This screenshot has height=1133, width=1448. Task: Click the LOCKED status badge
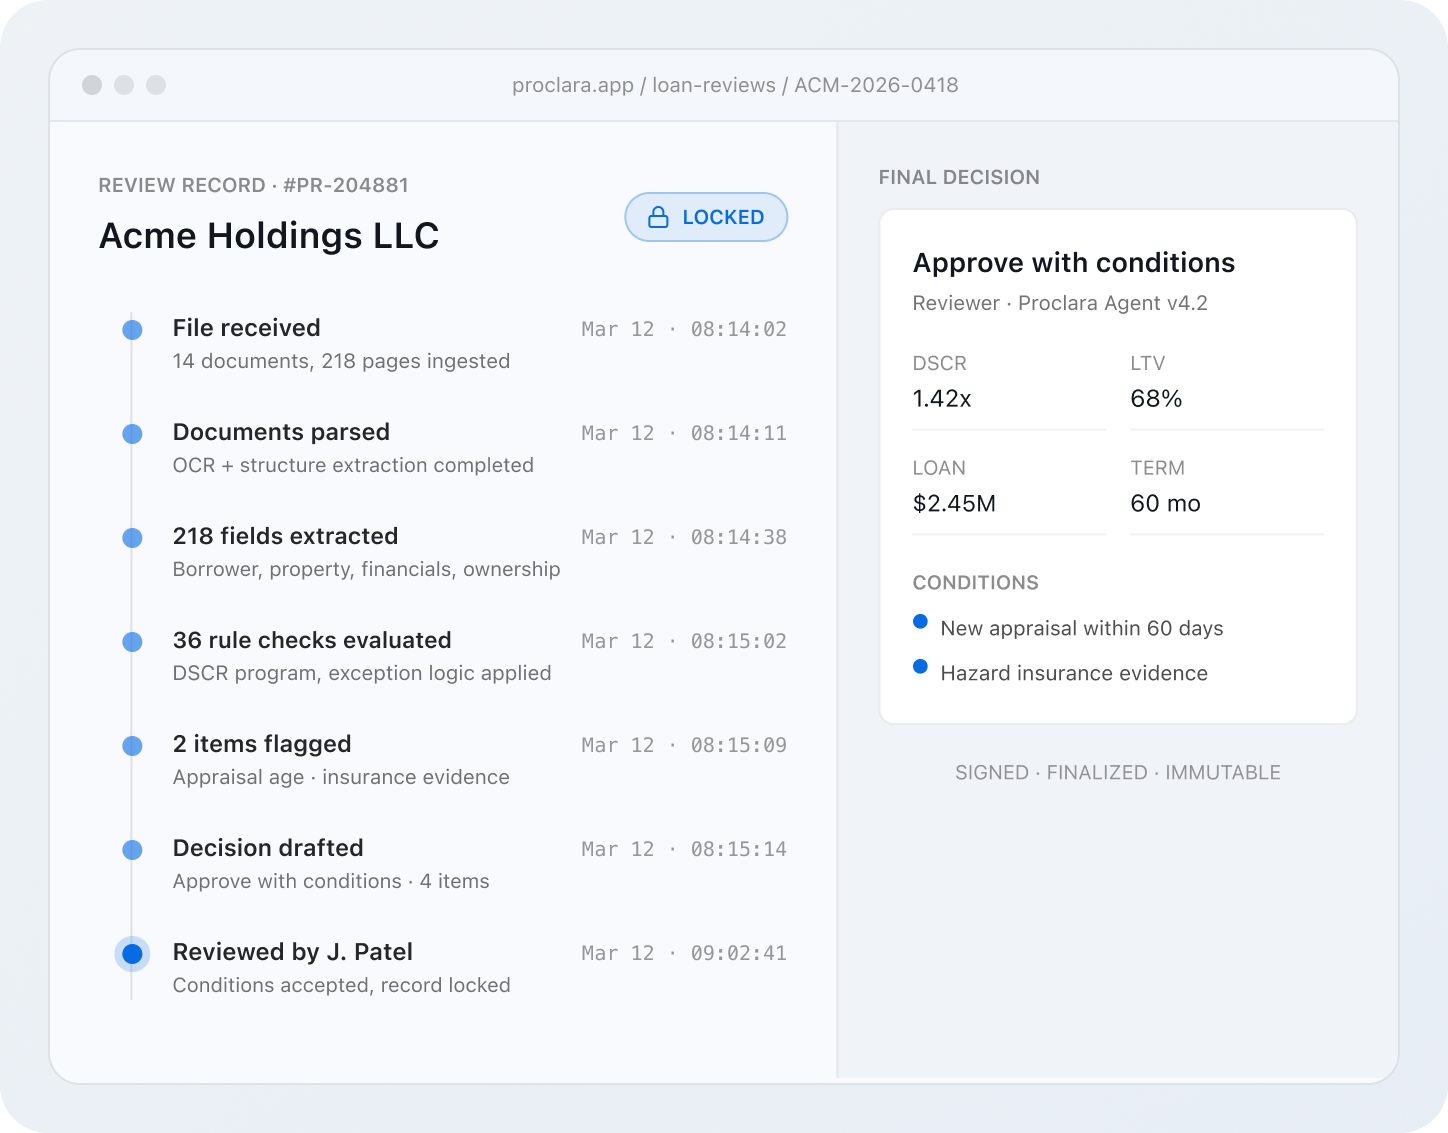706,217
